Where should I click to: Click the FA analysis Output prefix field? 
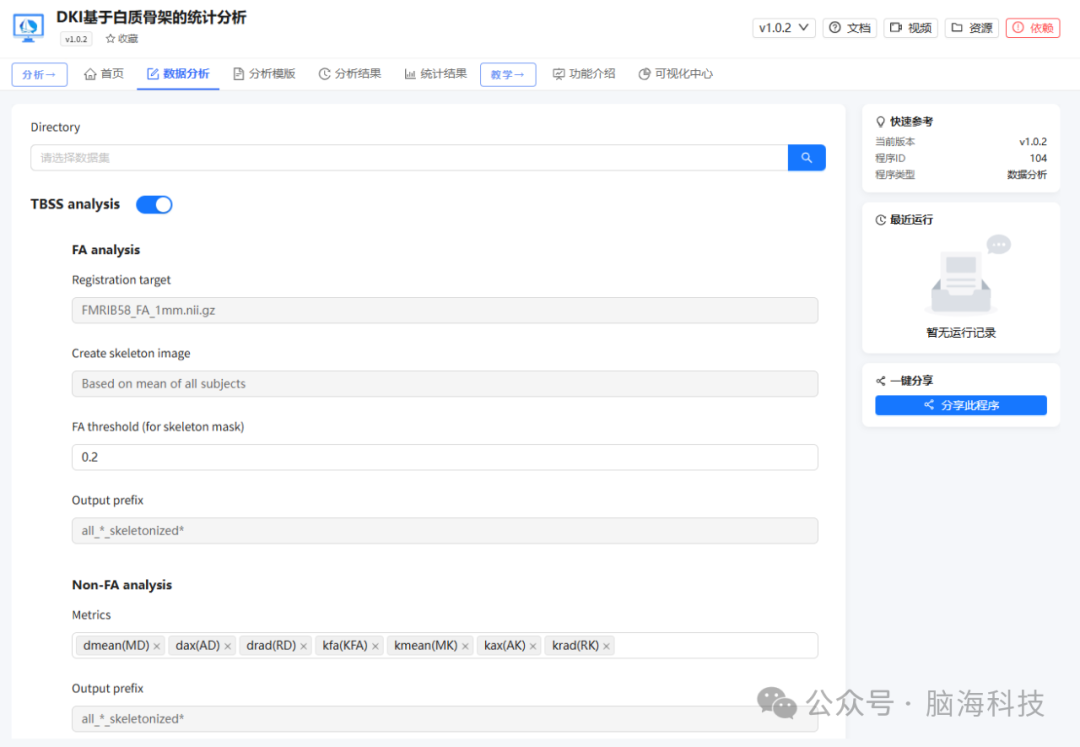(445, 531)
